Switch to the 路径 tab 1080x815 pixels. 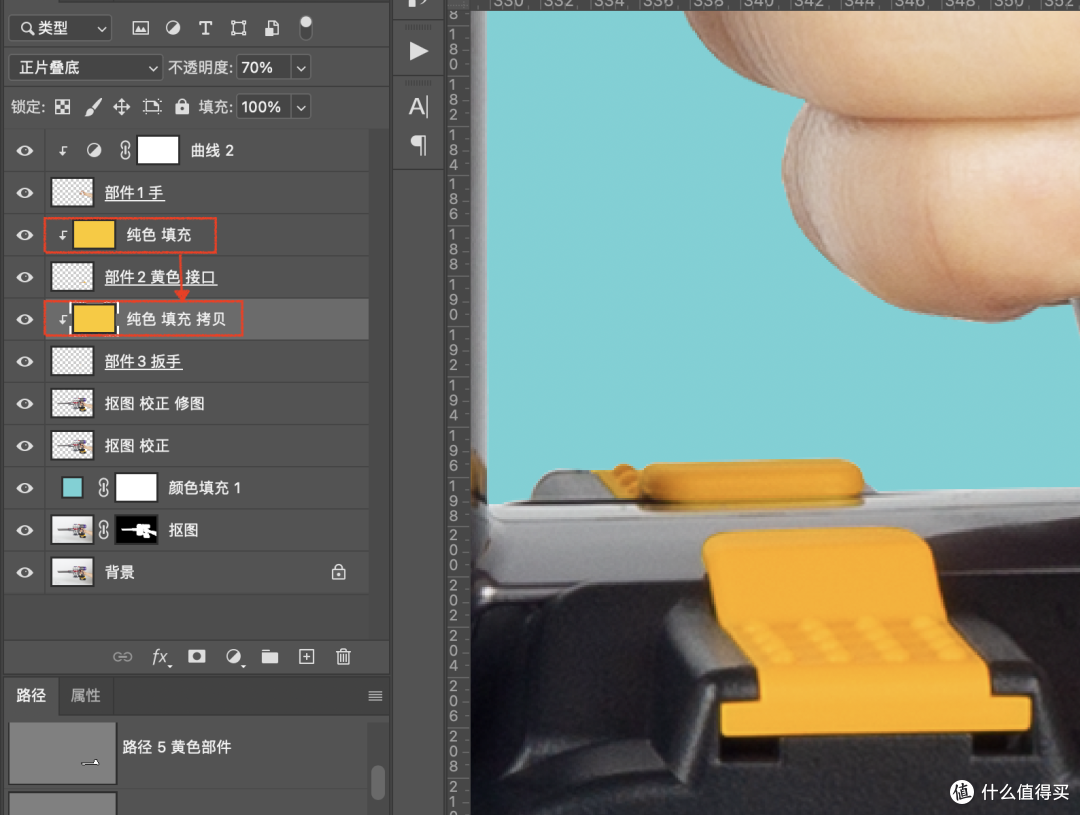(31, 695)
